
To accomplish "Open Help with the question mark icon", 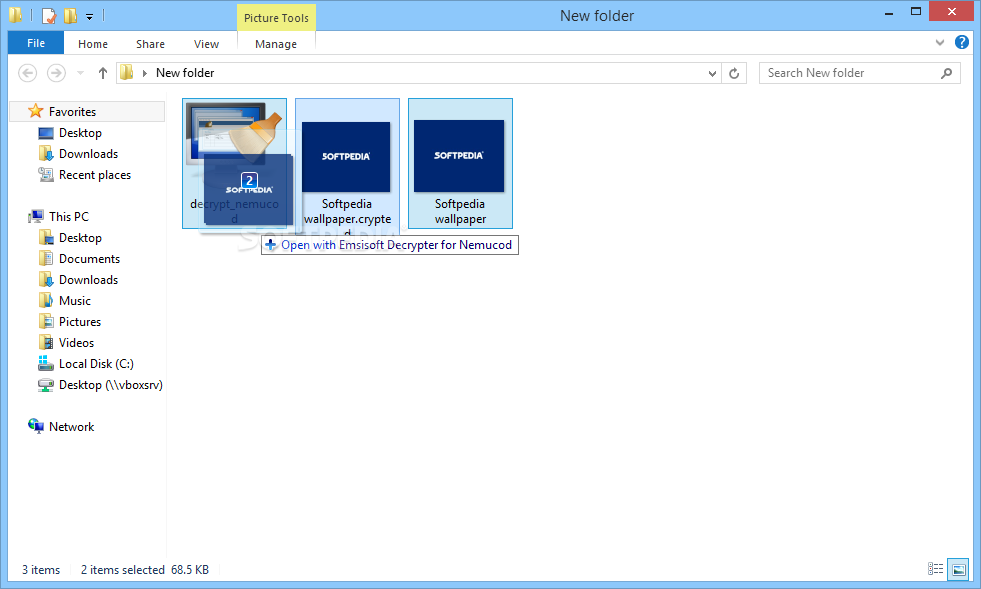I will (962, 42).
